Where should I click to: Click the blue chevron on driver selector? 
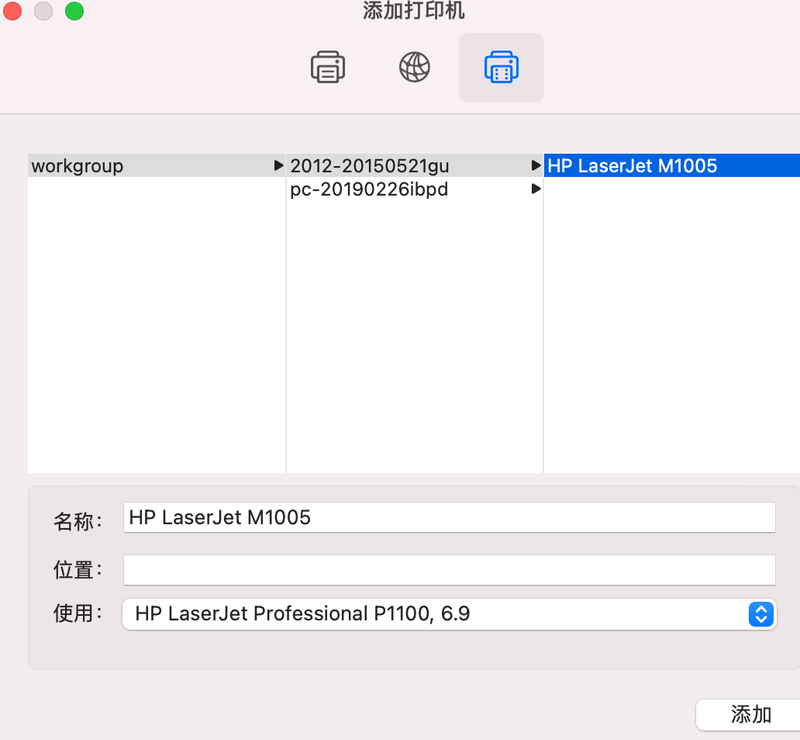click(x=761, y=614)
